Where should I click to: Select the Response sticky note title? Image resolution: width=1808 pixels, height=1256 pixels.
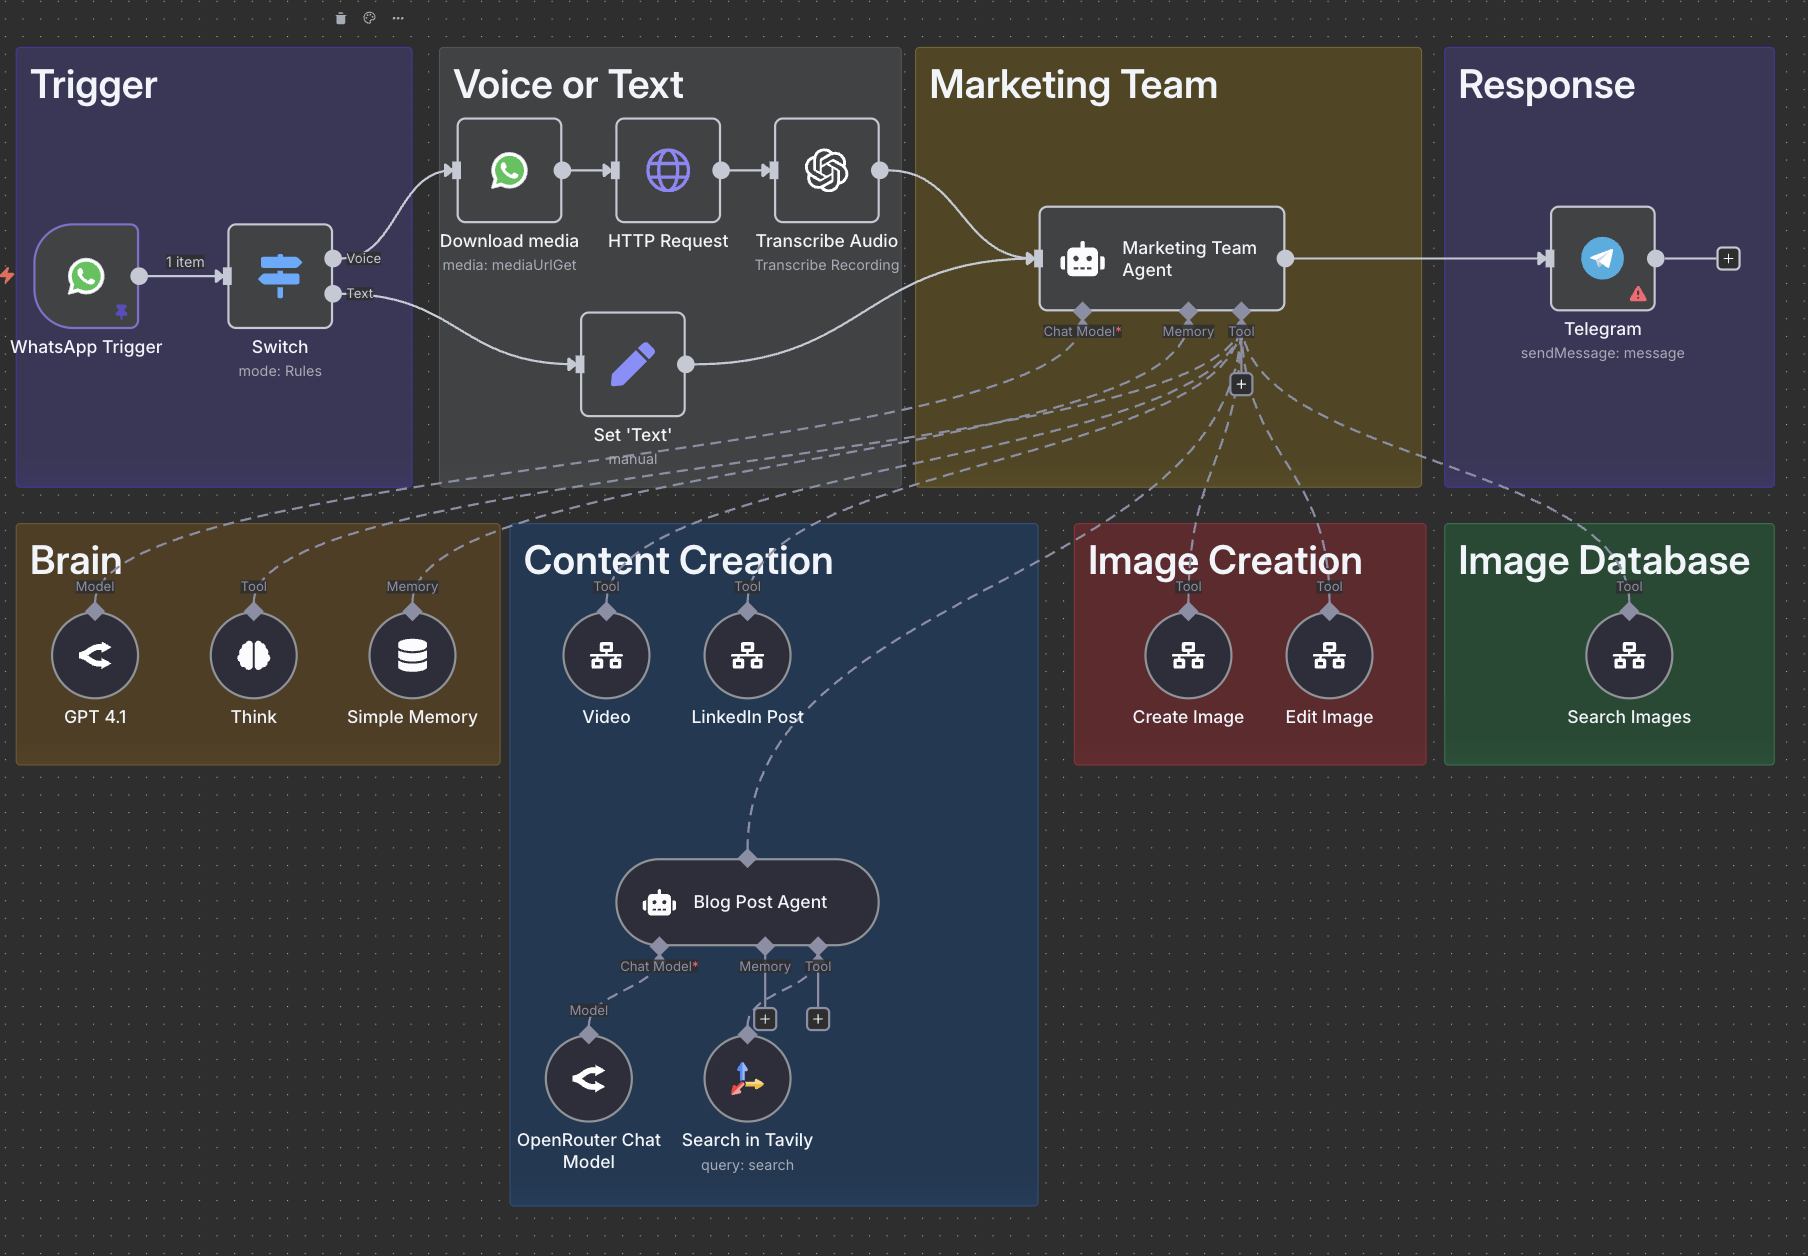[x=1546, y=85]
